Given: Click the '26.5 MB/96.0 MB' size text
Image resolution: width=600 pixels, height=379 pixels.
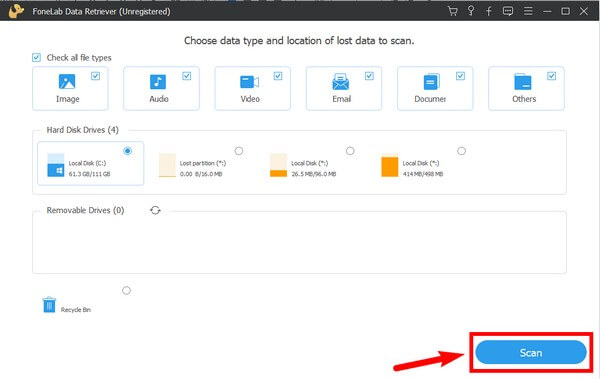Looking at the screenshot, I should pyautogui.click(x=313, y=174).
